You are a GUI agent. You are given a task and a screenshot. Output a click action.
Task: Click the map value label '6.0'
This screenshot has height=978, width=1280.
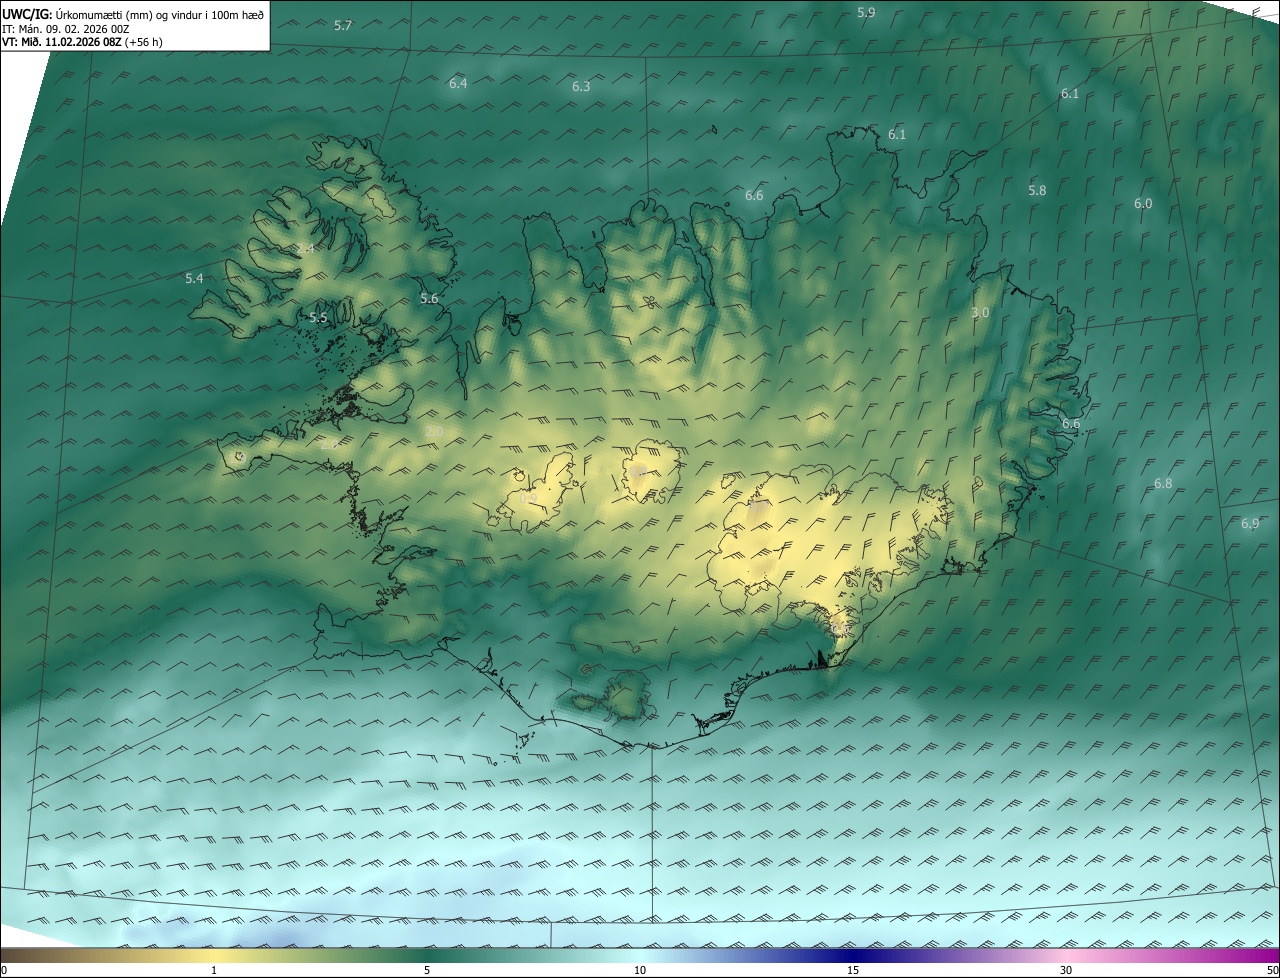1143,203
